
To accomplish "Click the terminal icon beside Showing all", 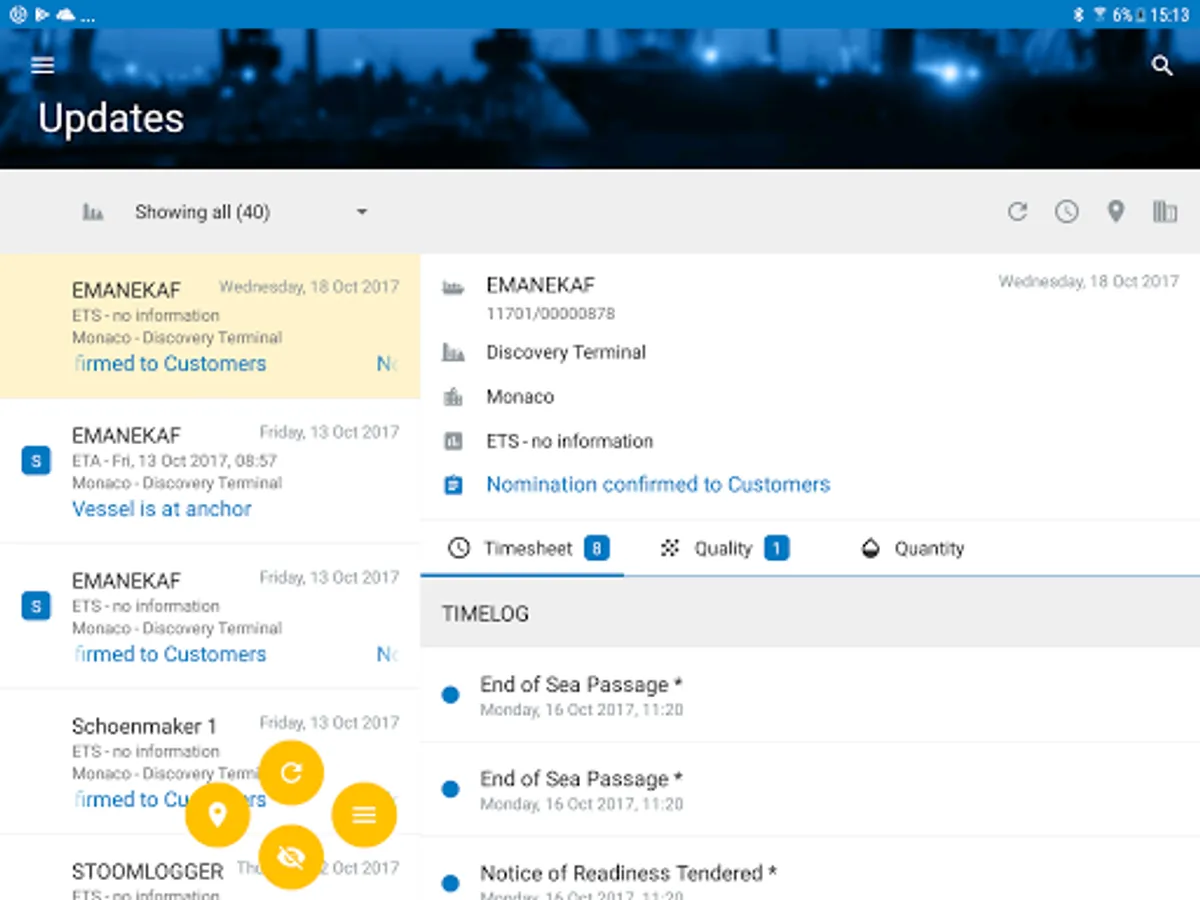I will click(x=93, y=212).
